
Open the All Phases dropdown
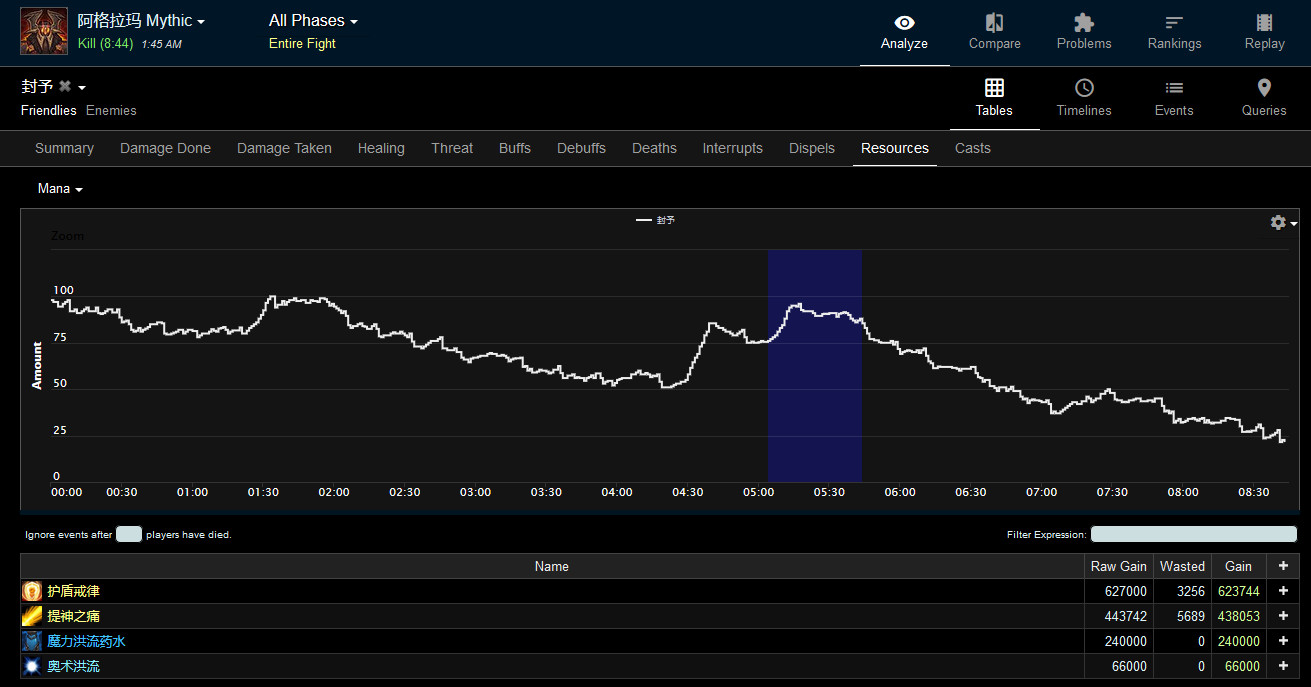pos(313,21)
